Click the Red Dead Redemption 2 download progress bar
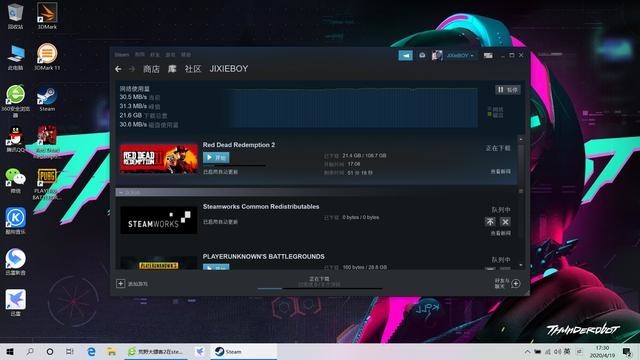The image size is (640, 360). tap(234, 165)
